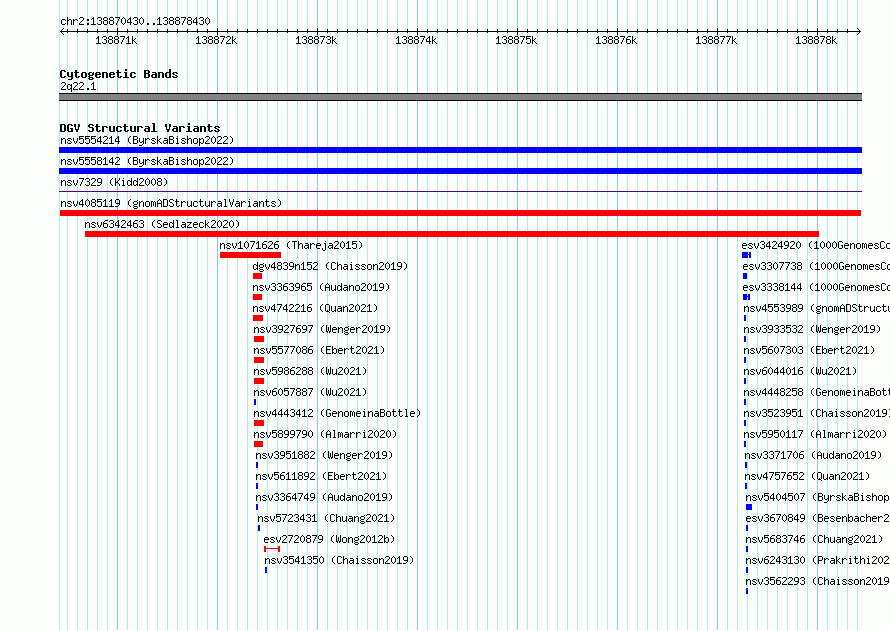890x630 pixels.
Task: Click the ruler's right arrow end
Action: tap(859, 31)
